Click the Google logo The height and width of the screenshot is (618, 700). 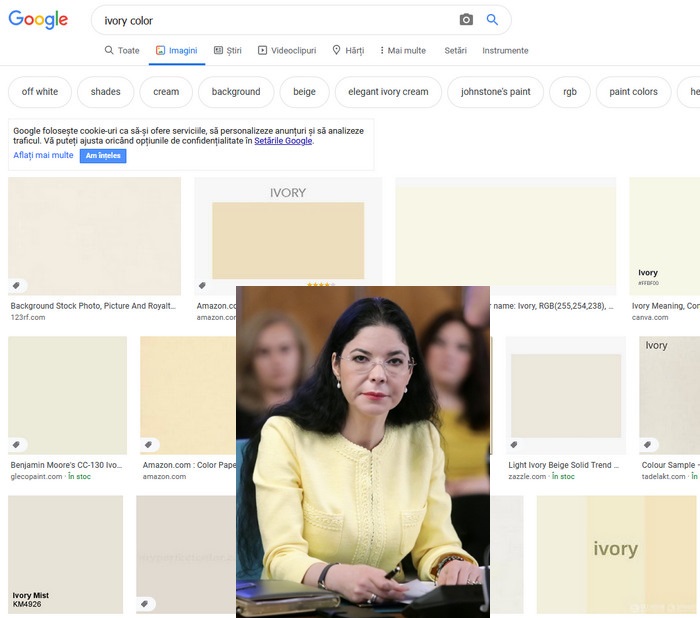coord(38,19)
